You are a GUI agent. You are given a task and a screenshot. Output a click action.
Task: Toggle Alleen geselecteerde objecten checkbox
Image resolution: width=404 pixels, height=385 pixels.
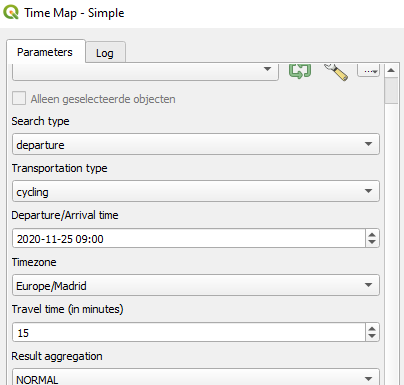19,99
